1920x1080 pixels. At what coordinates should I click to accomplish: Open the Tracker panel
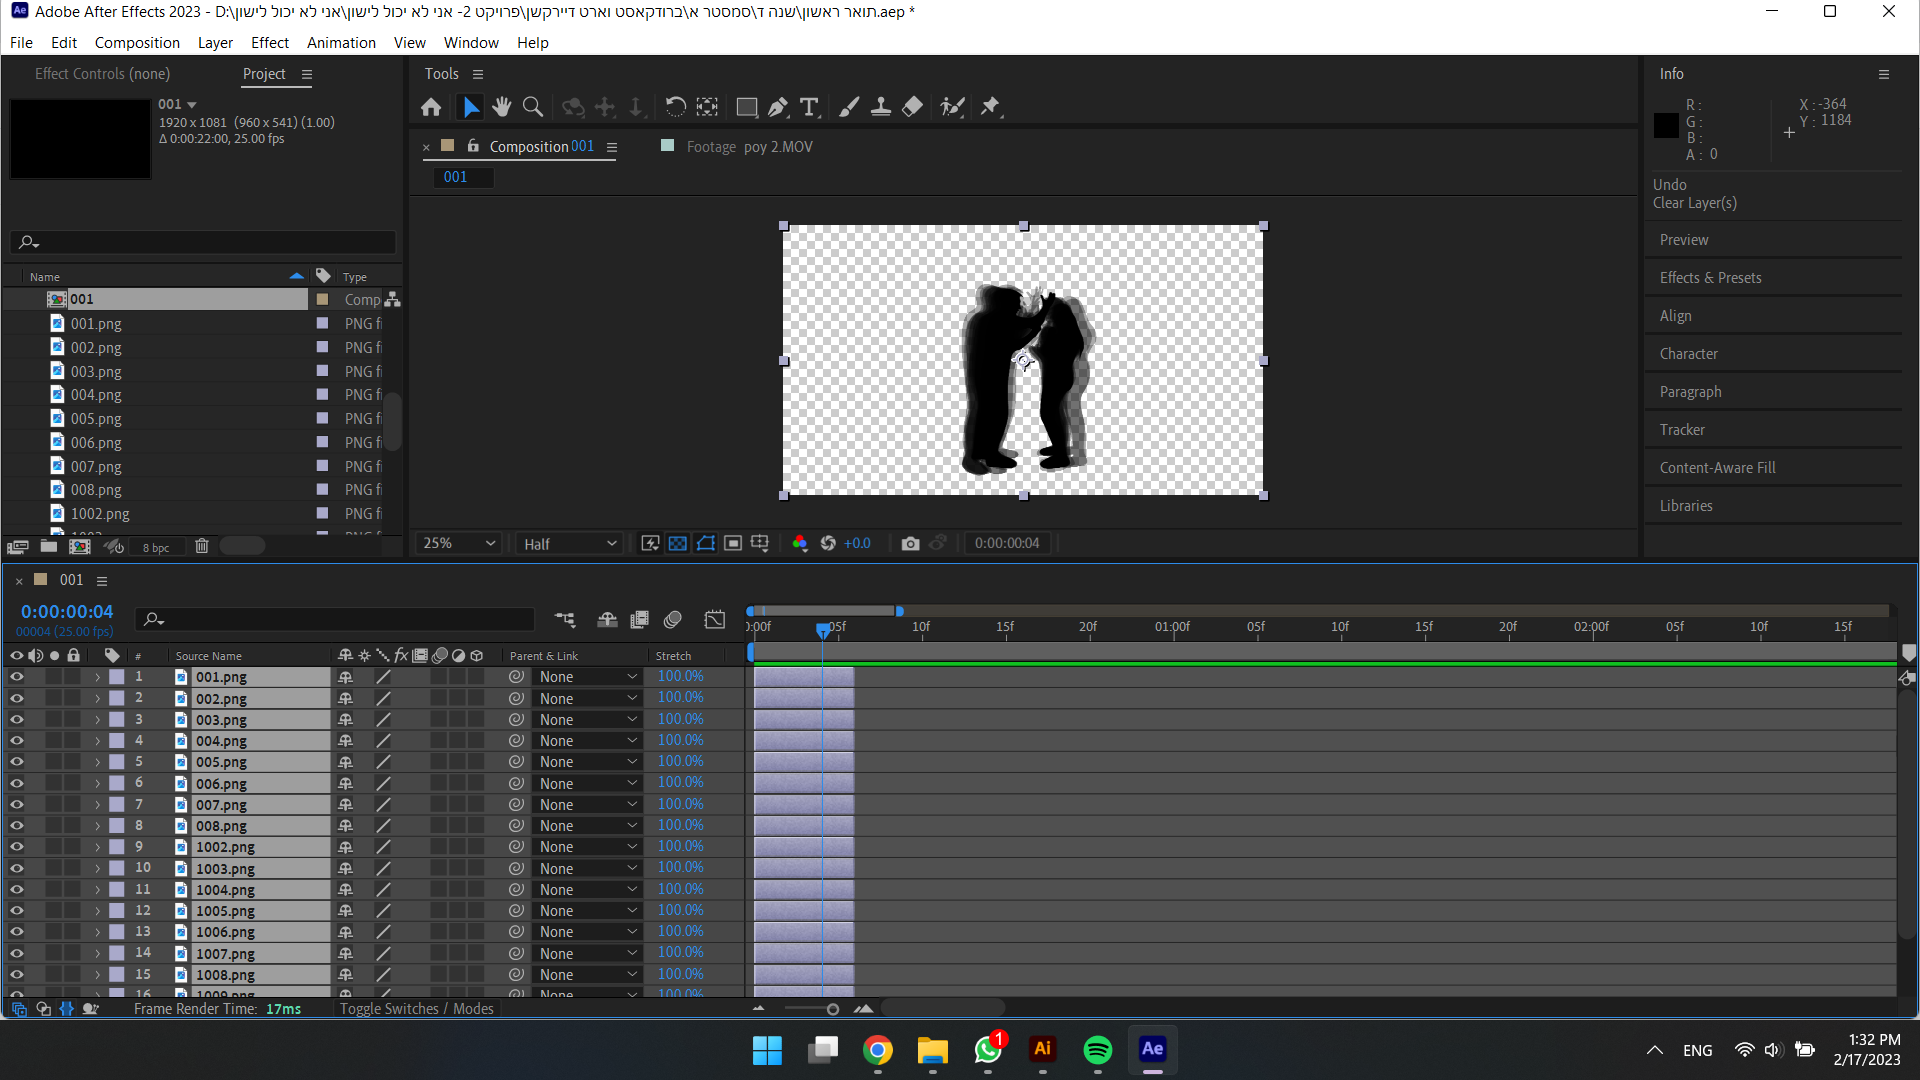1683,429
